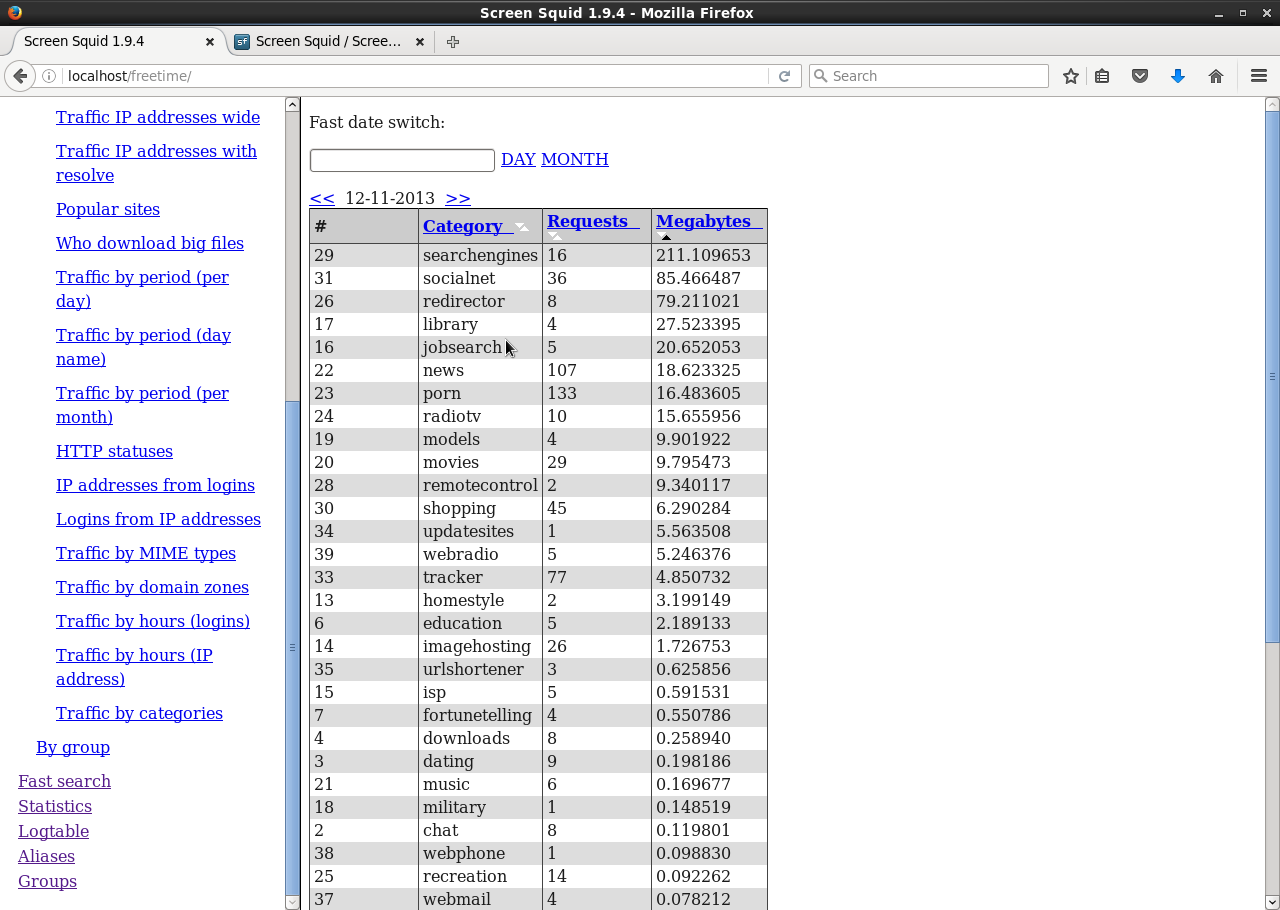Select the Screen Squid 1.9.4 tab
Screen dimensions: 1280x910
click(110, 42)
